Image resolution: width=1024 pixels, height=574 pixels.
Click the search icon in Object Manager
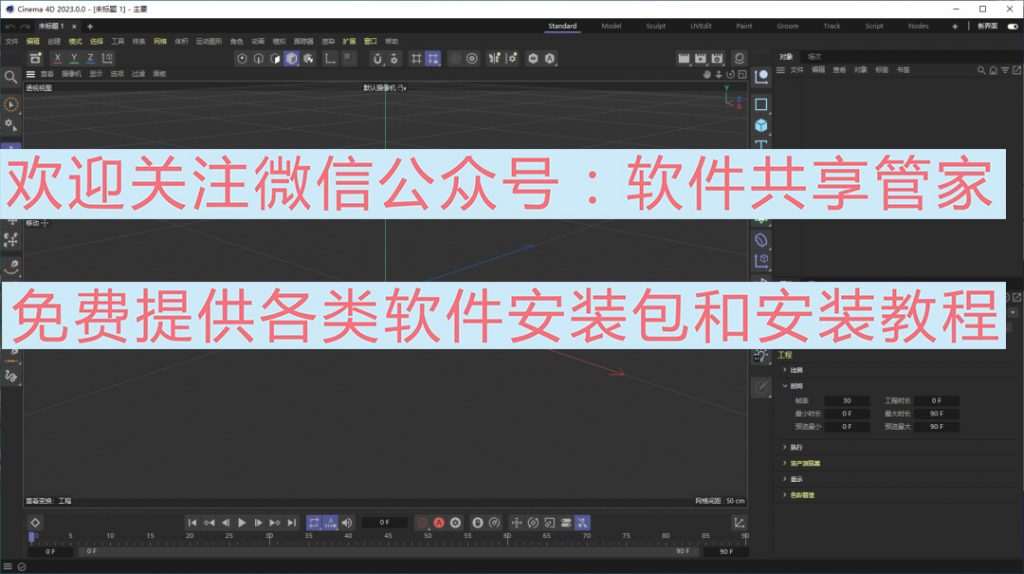[x=981, y=70]
